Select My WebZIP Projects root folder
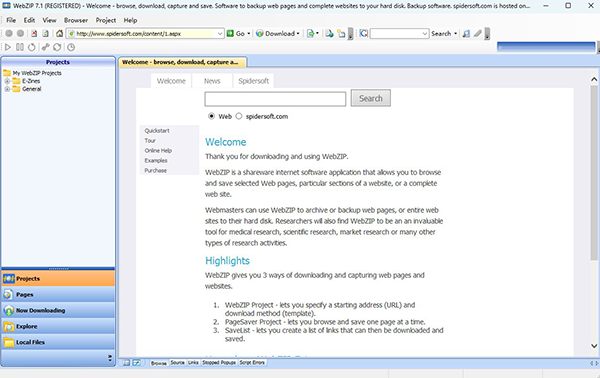The width and height of the screenshot is (600, 378). [37, 73]
